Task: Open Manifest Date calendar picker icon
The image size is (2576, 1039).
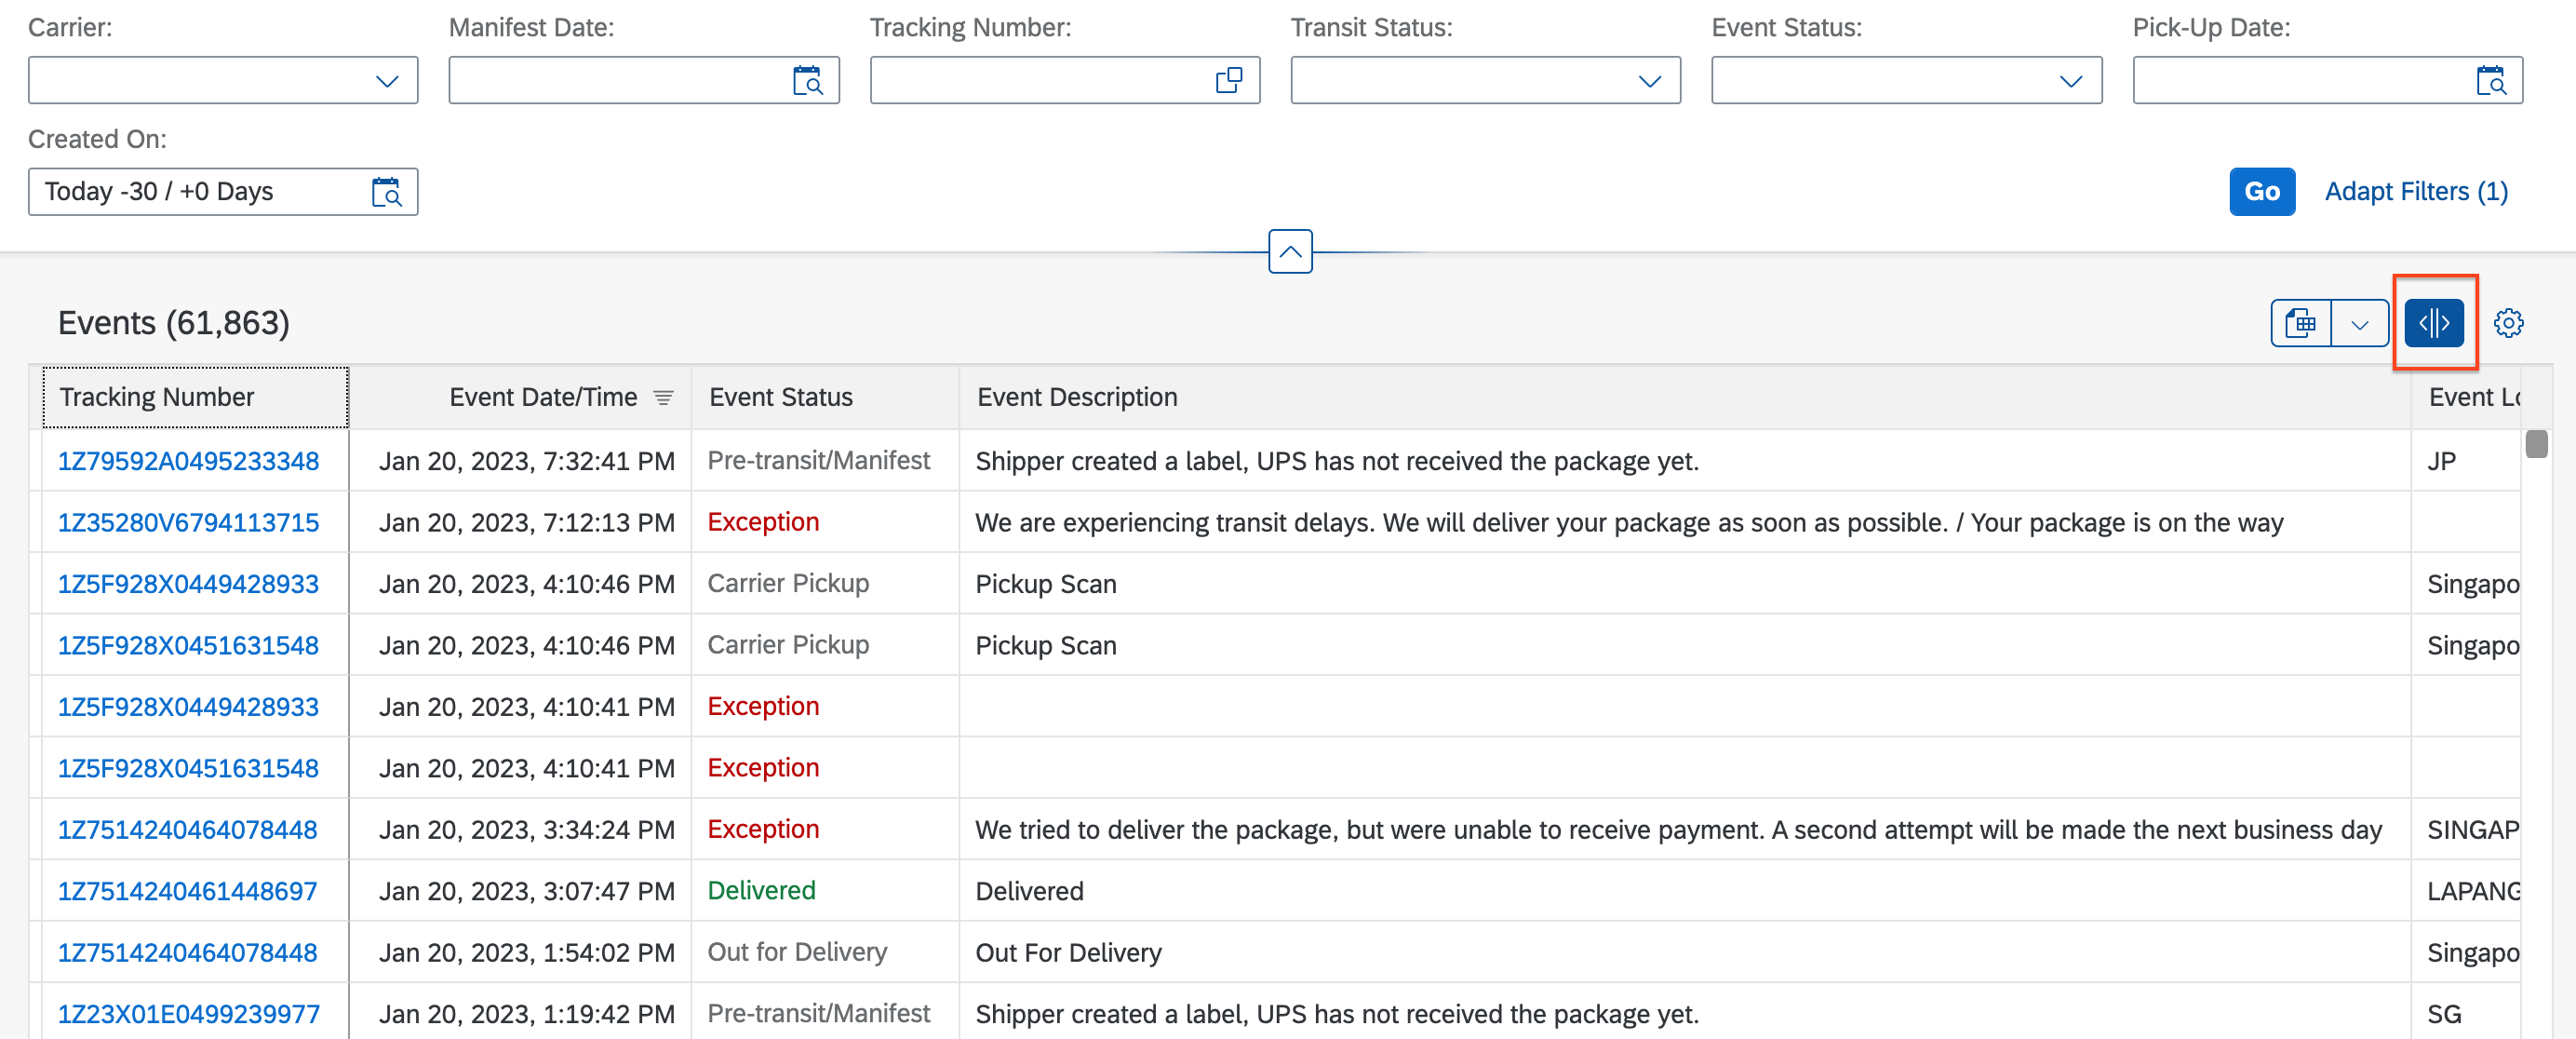Action: pyautogui.click(x=807, y=80)
